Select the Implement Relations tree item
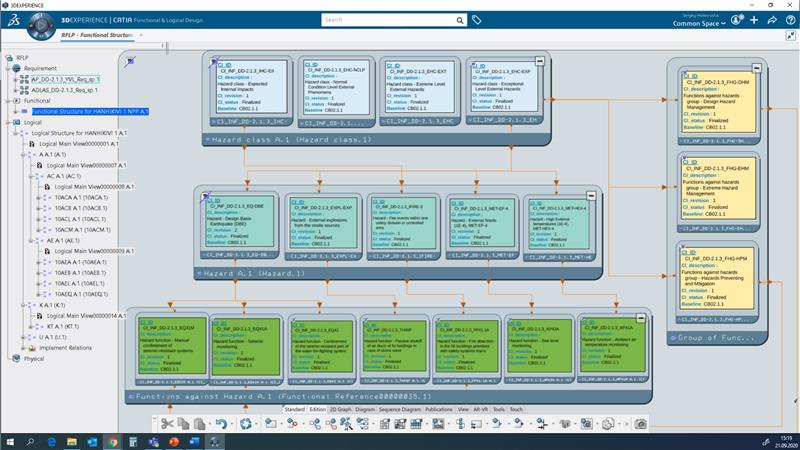Viewport: 800px width, 450px height. point(65,348)
